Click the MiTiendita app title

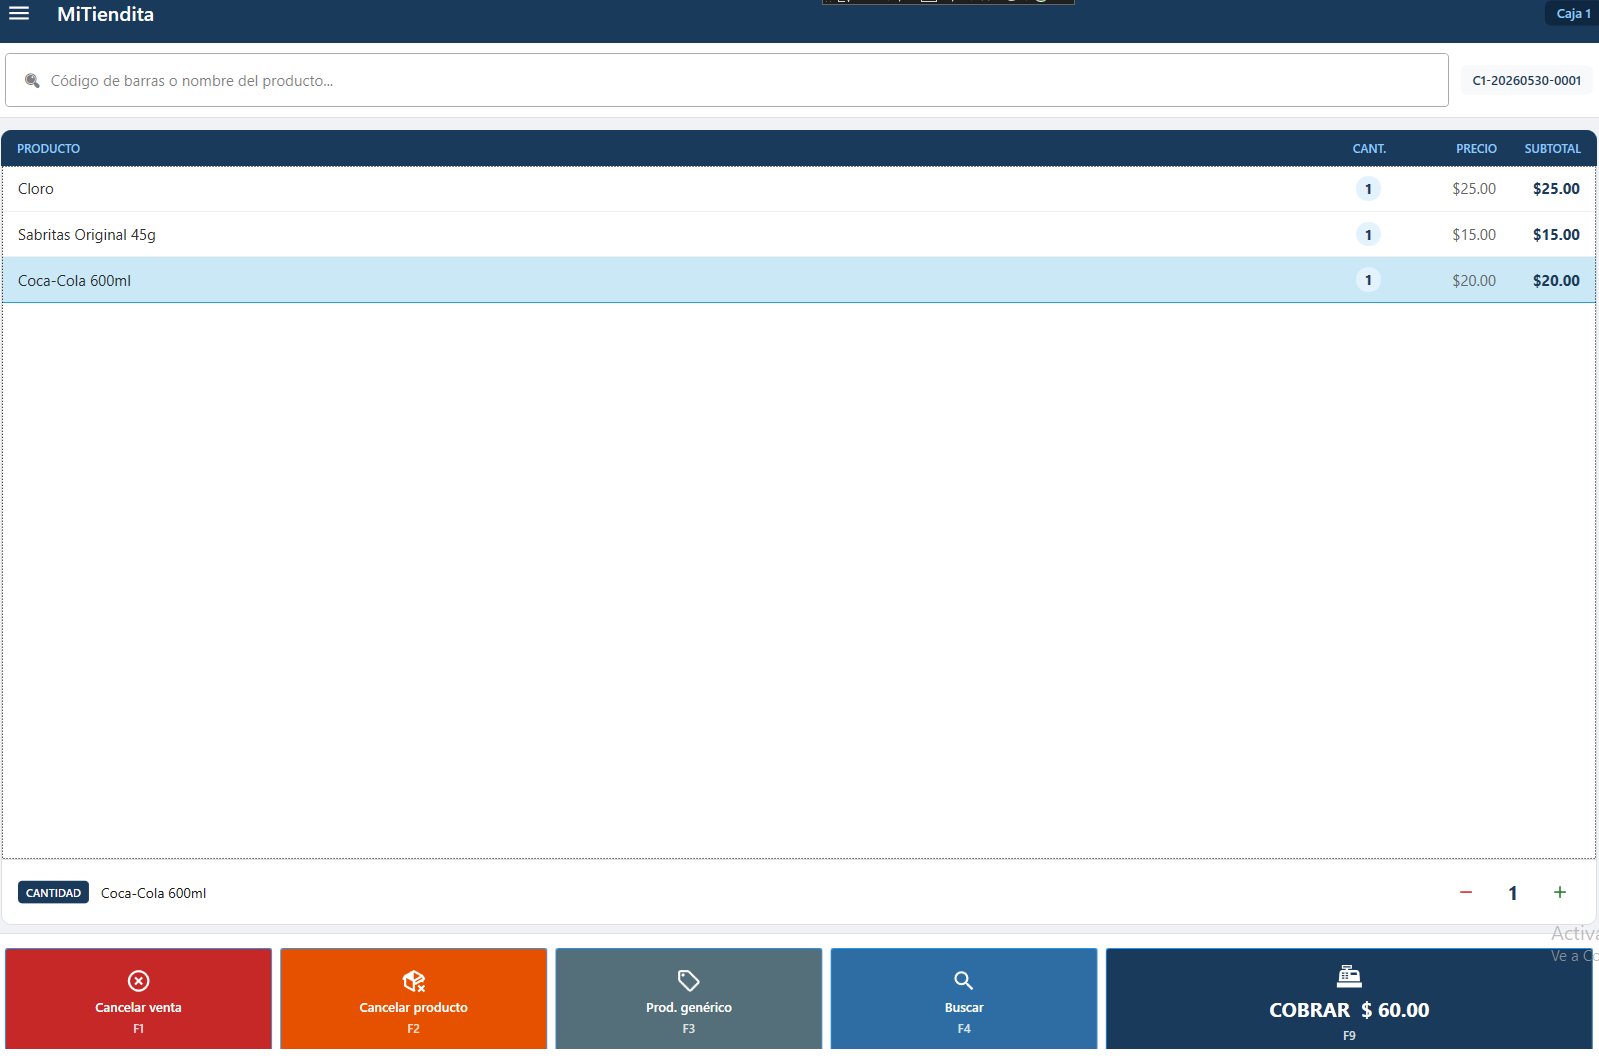pos(105,14)
